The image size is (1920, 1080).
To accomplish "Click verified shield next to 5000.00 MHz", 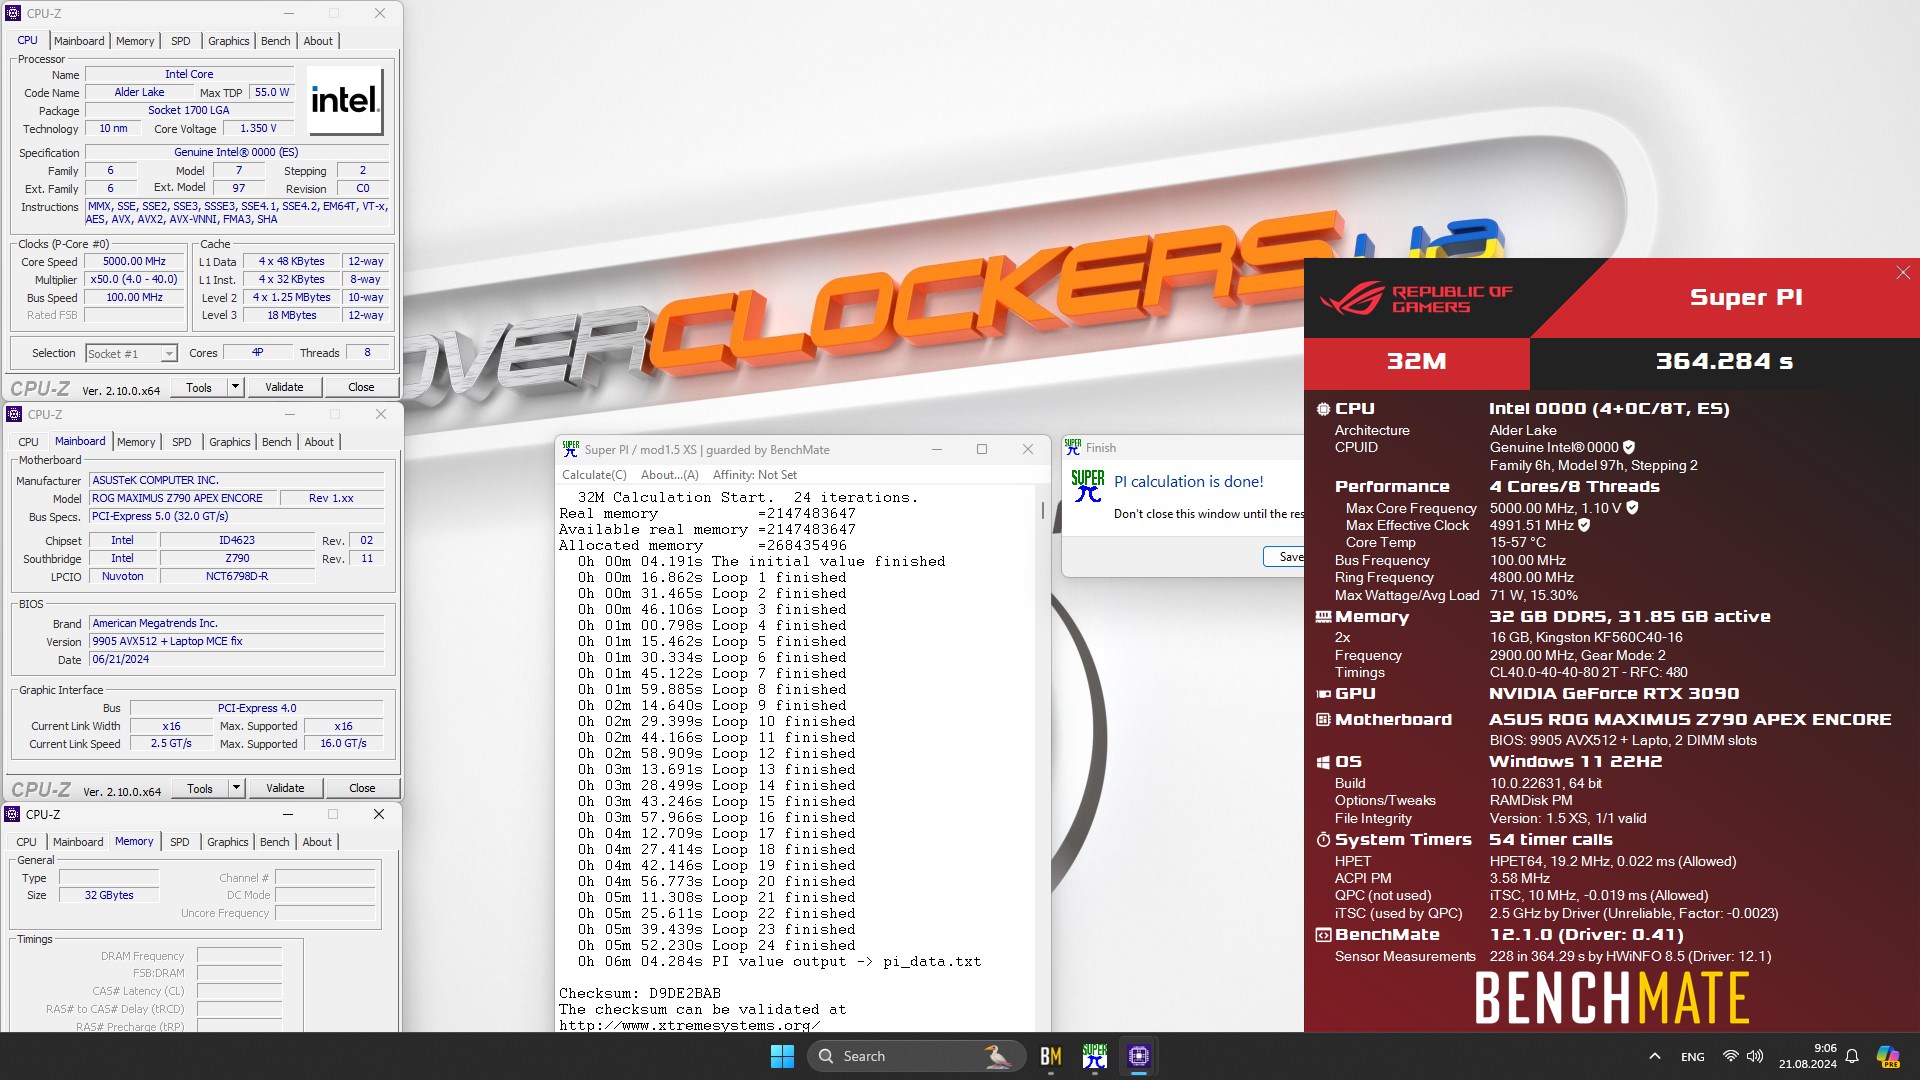I will pyautogui.click(x=1633, y=508).
